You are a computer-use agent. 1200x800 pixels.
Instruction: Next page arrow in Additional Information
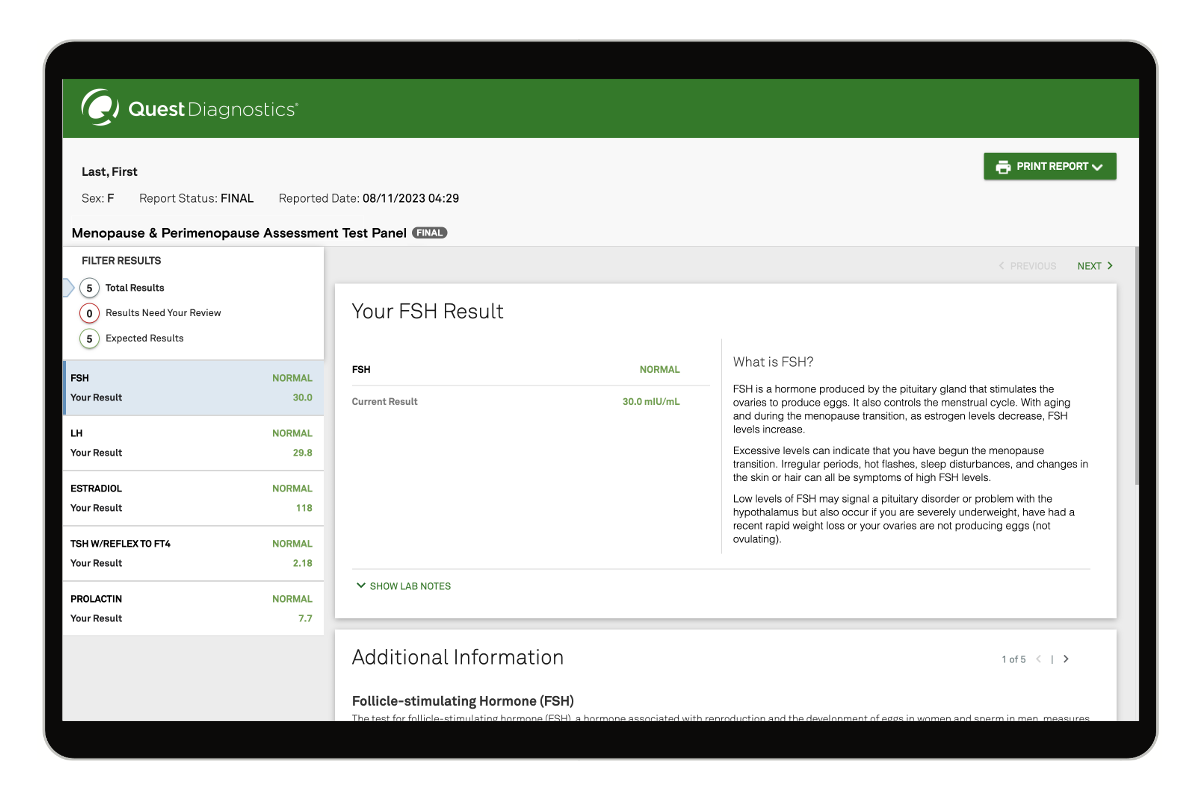1066,659
